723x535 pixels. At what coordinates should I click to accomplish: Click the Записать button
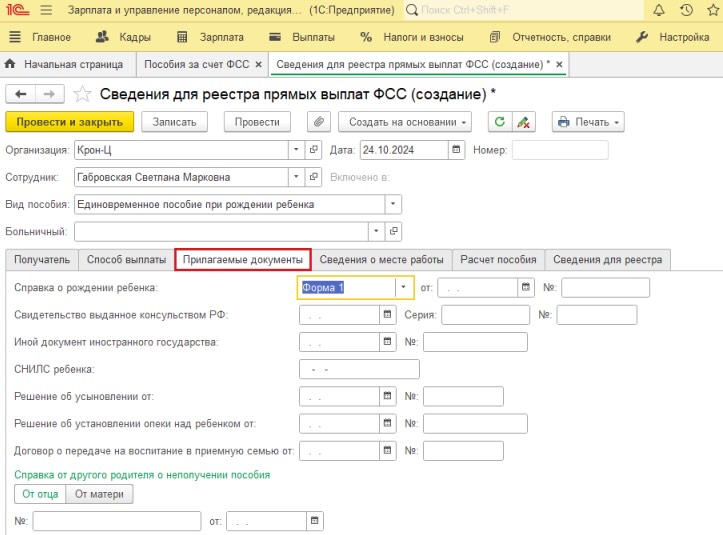tap(174, 122)
